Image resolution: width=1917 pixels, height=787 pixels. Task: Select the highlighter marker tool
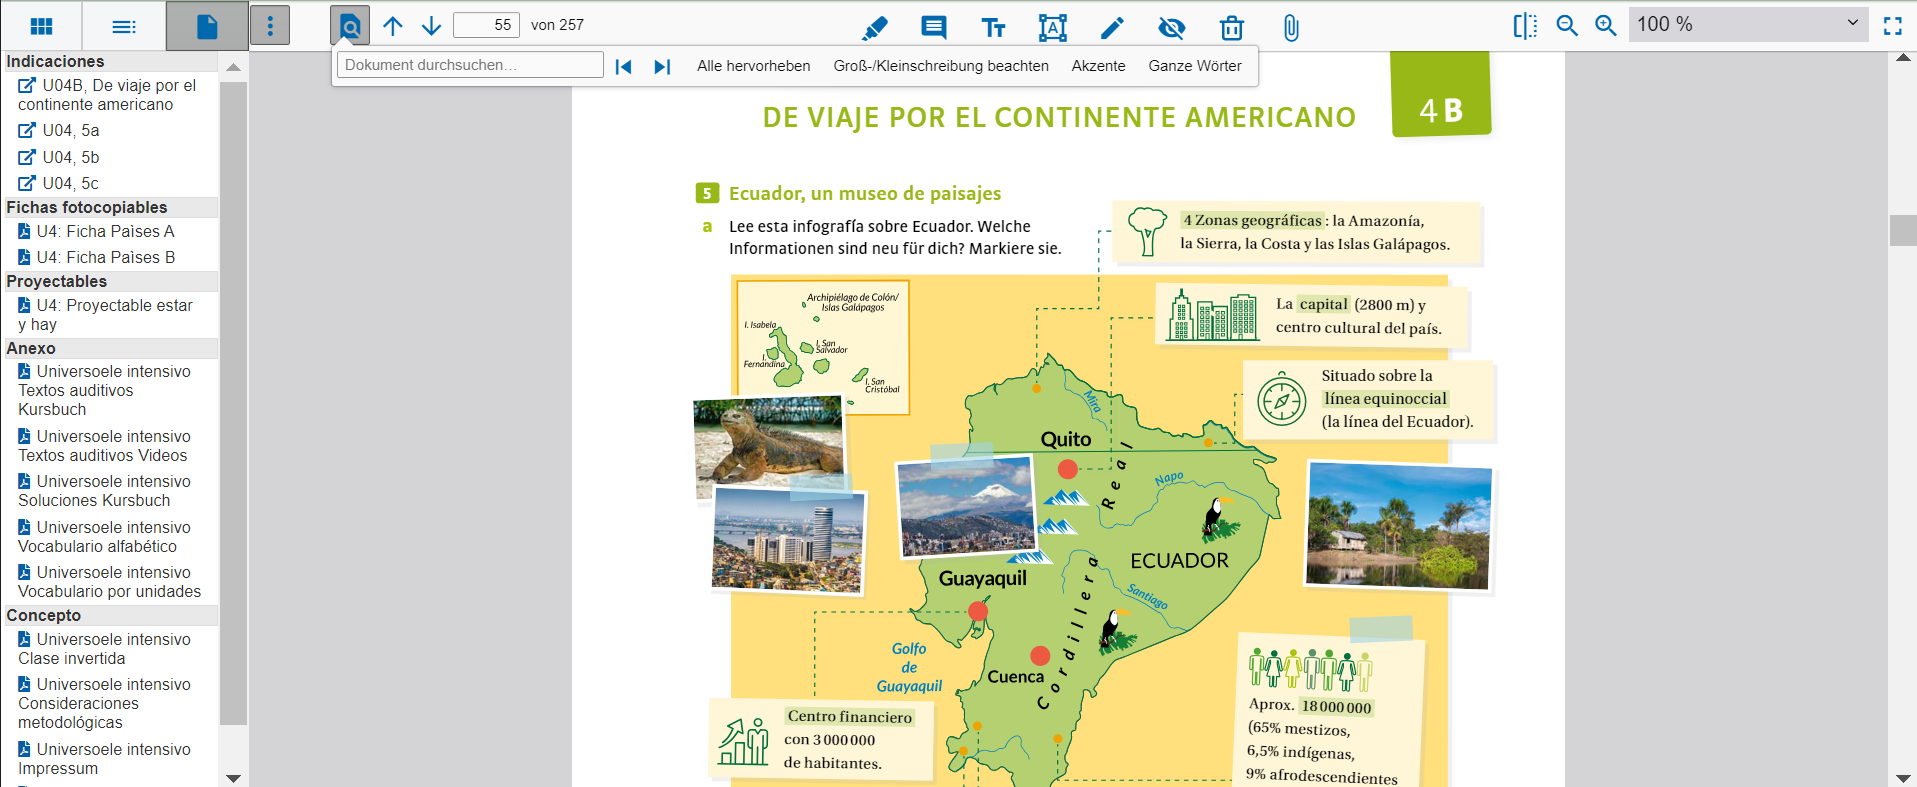[874, 27]
